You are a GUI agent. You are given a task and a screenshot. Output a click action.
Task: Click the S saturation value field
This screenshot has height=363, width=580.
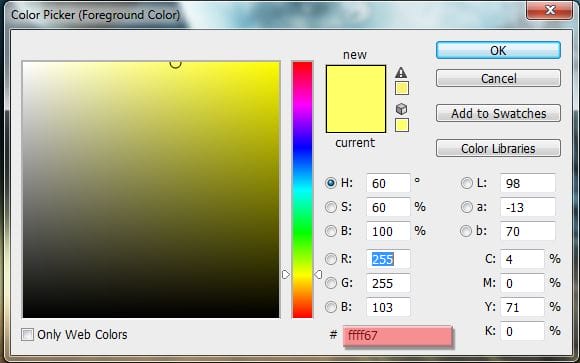[388, 207]
